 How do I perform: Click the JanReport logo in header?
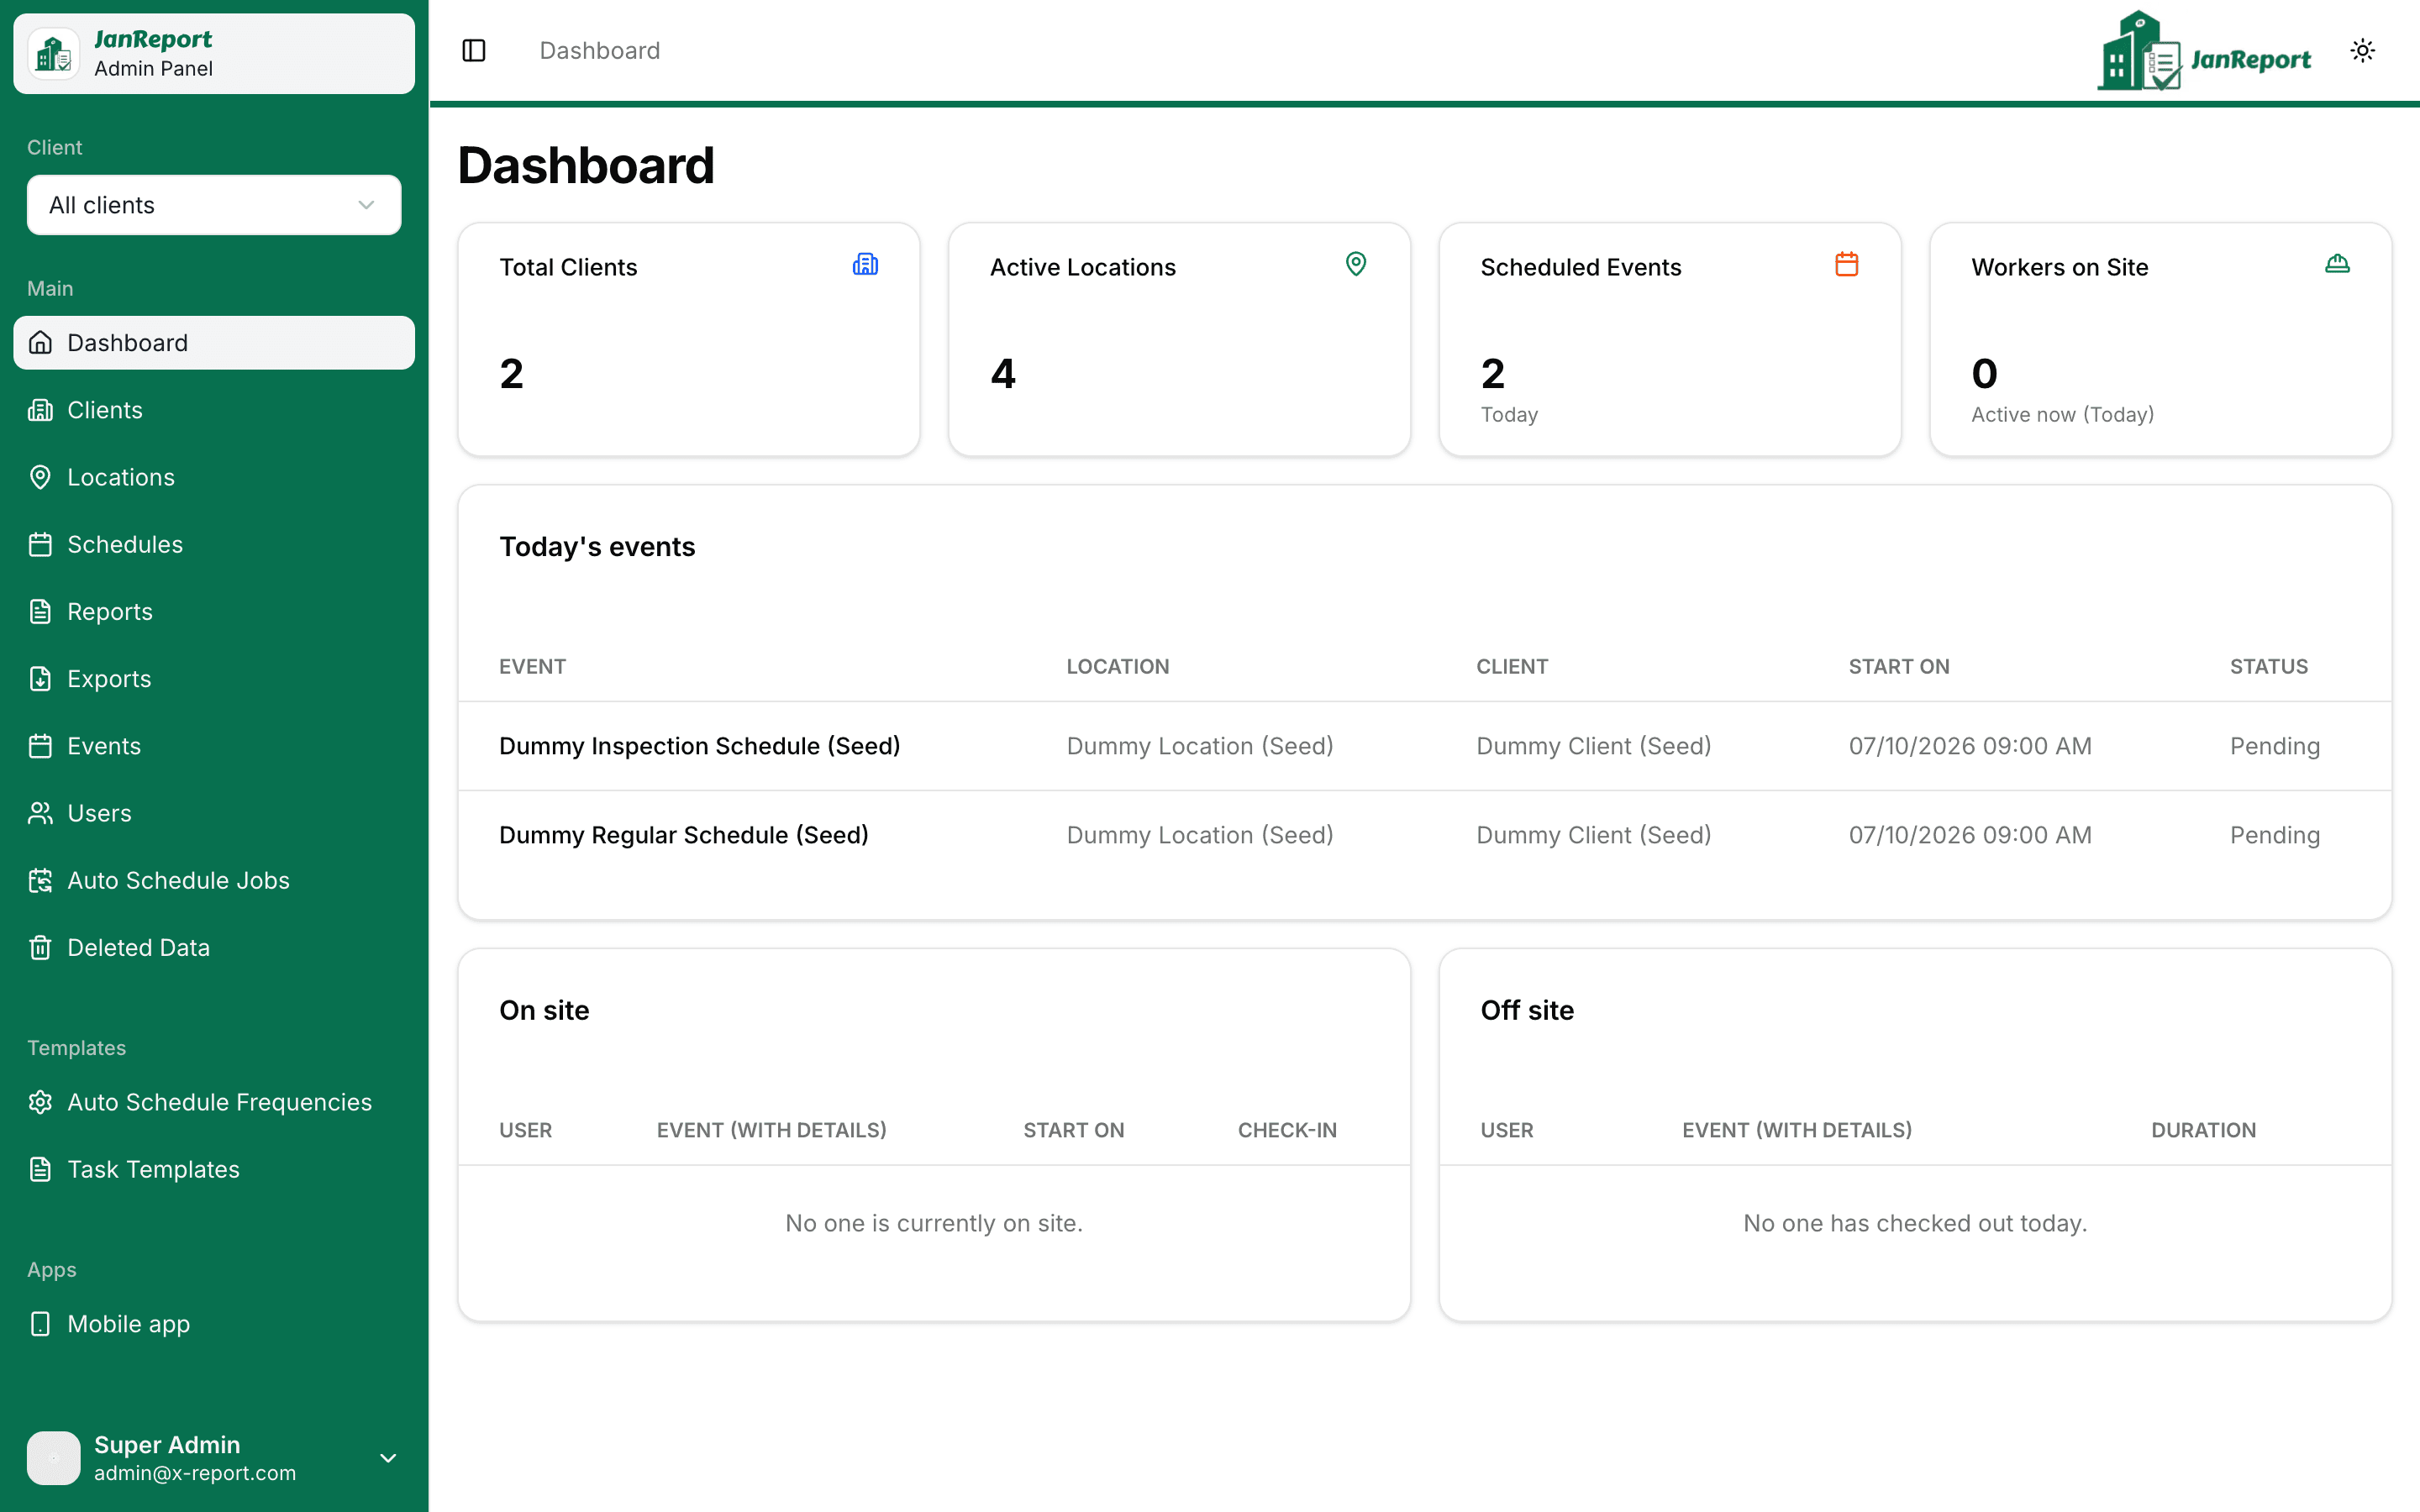(2204, 51)
